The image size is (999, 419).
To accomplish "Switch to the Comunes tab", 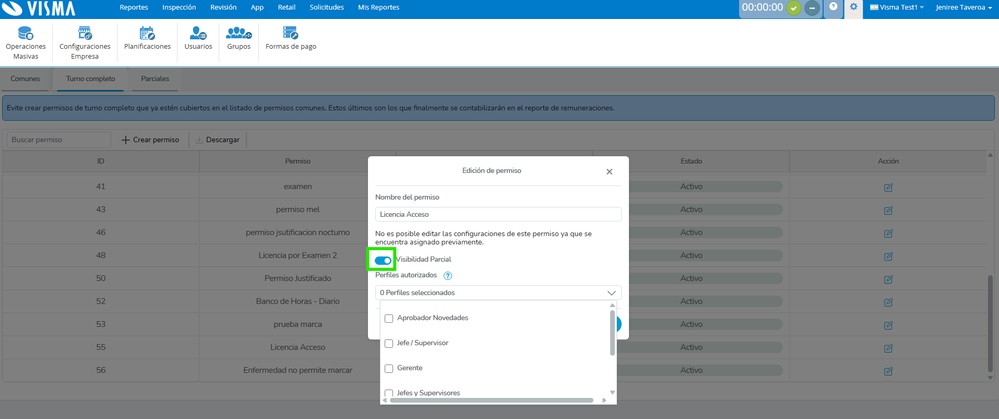I will click(25, 80).
